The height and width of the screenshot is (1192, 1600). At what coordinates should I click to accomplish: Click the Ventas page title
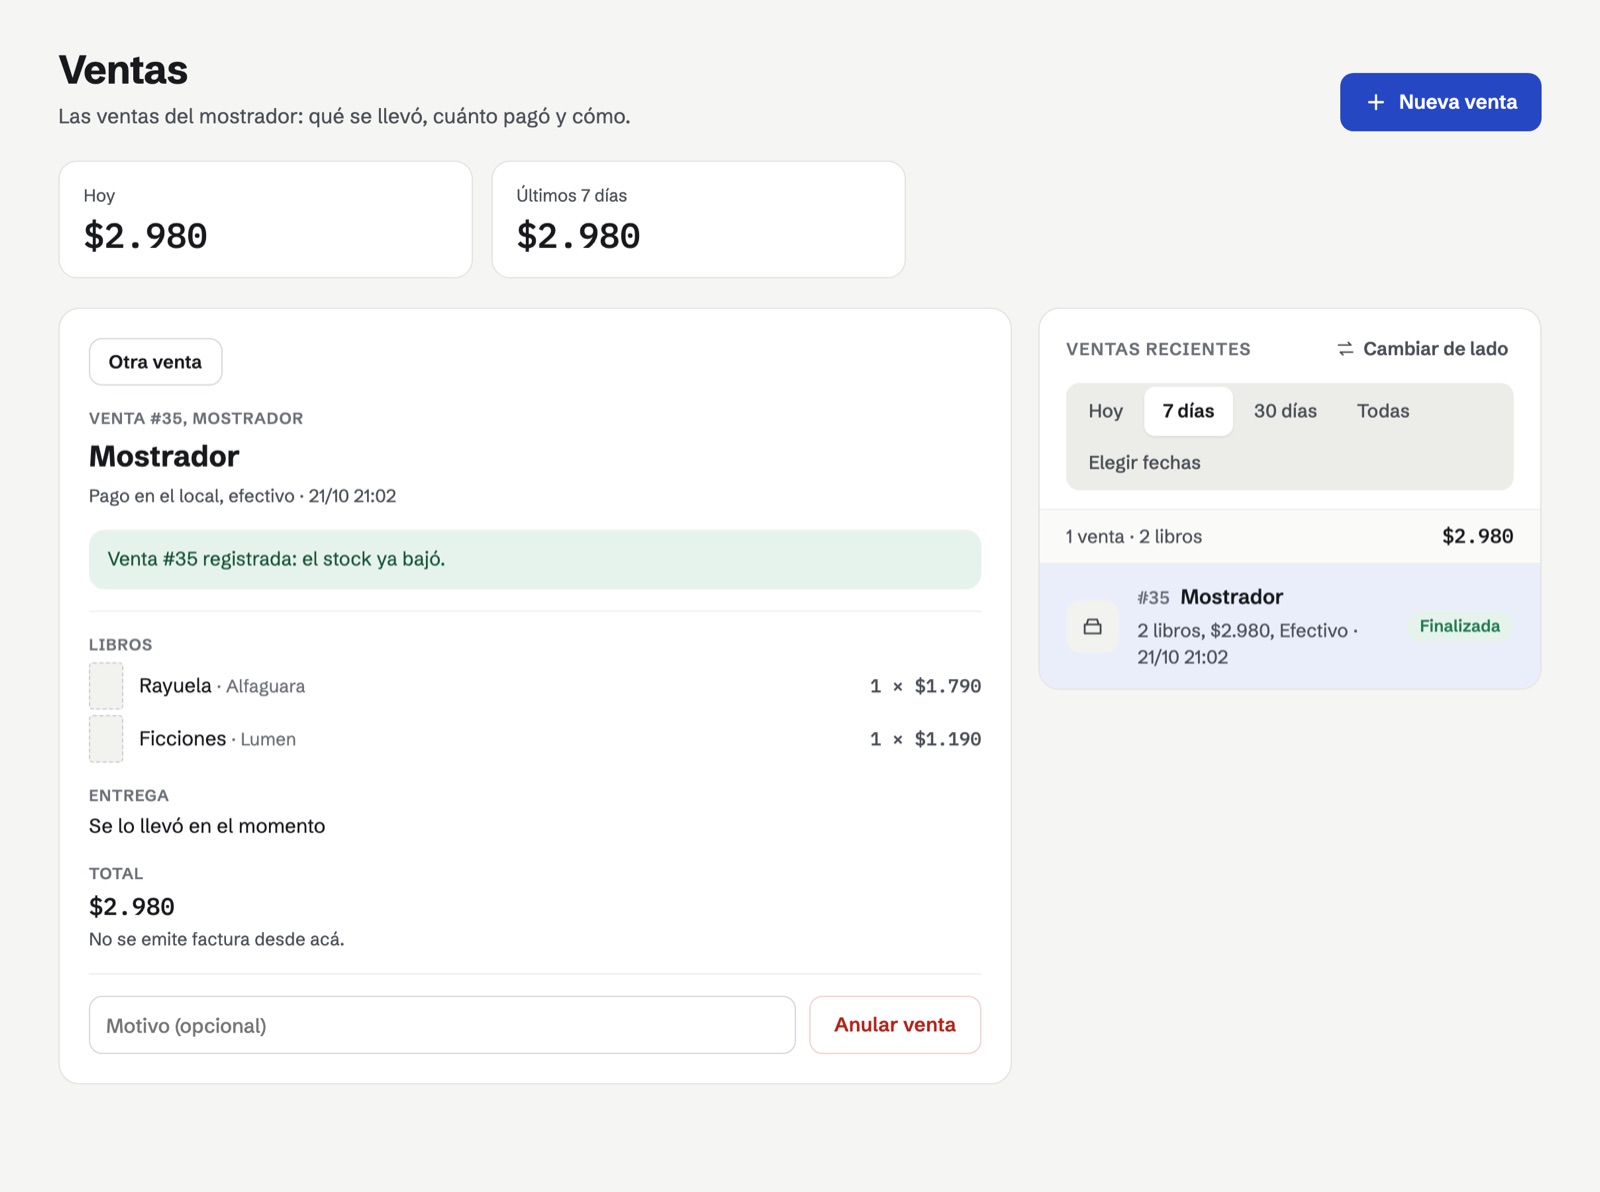click(123, 70)
